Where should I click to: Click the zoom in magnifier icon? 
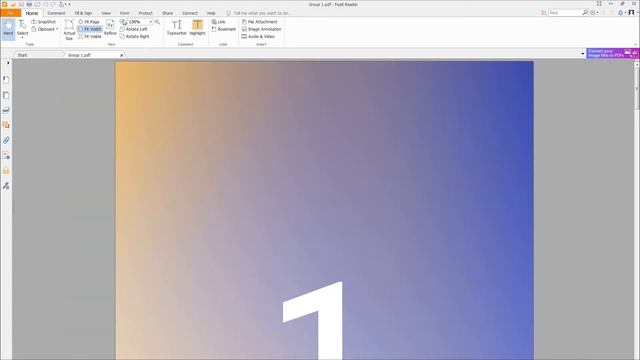click(x=157, y=22)
